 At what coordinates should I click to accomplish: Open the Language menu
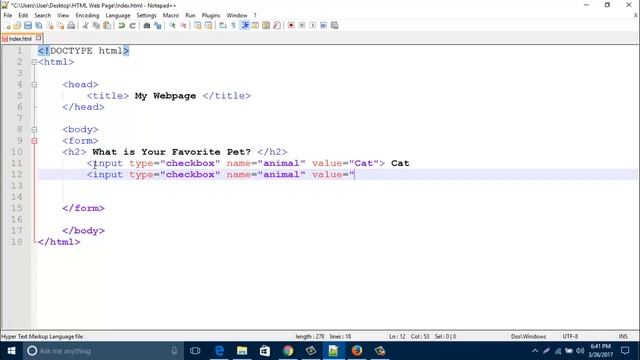coord(118,15)
